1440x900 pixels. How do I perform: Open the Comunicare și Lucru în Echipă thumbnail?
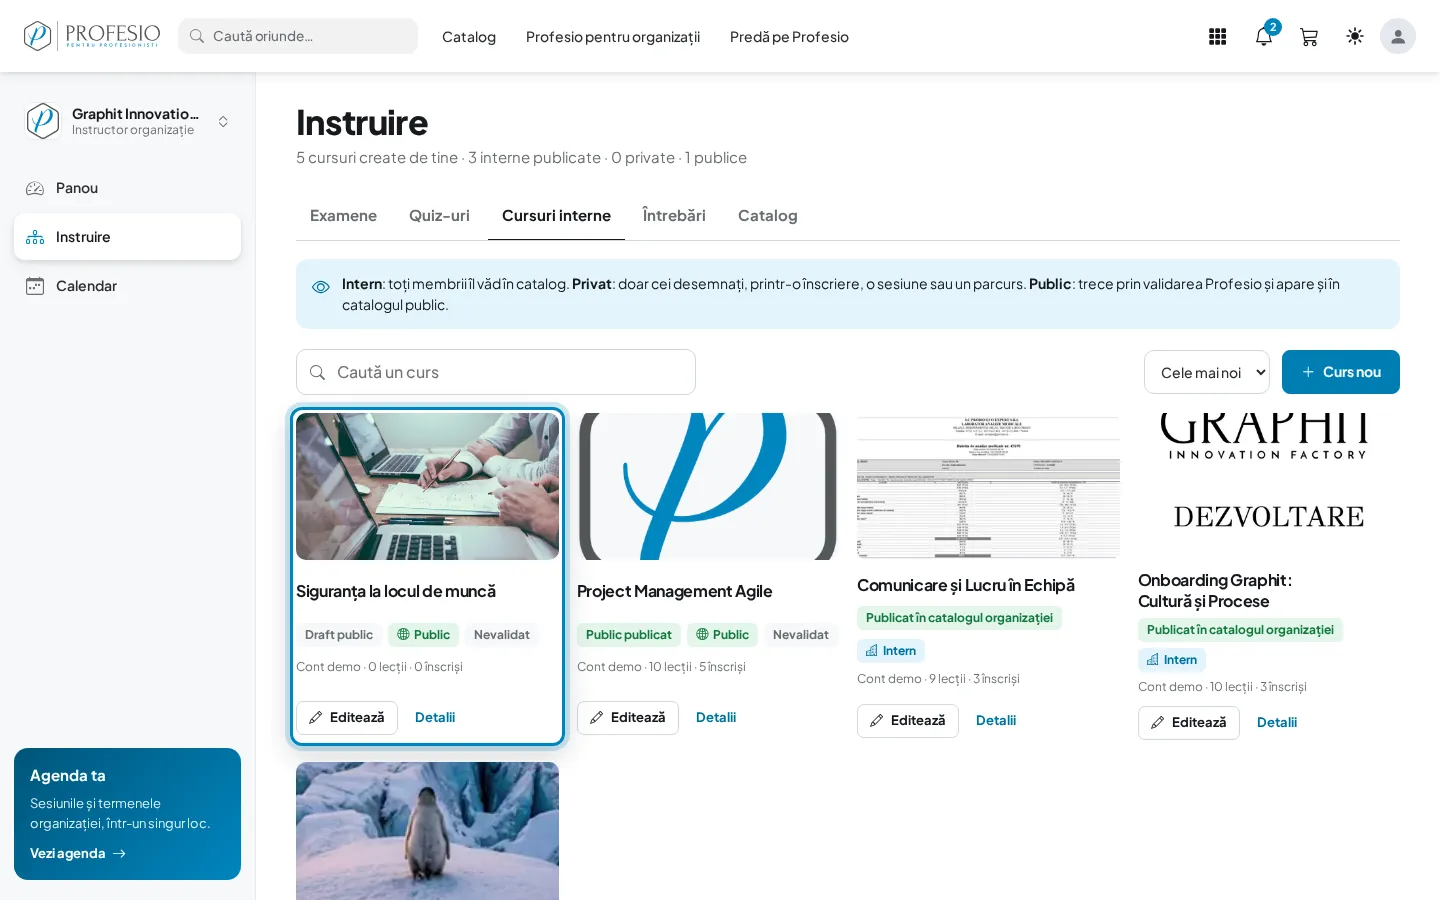[x=988, y=486]
